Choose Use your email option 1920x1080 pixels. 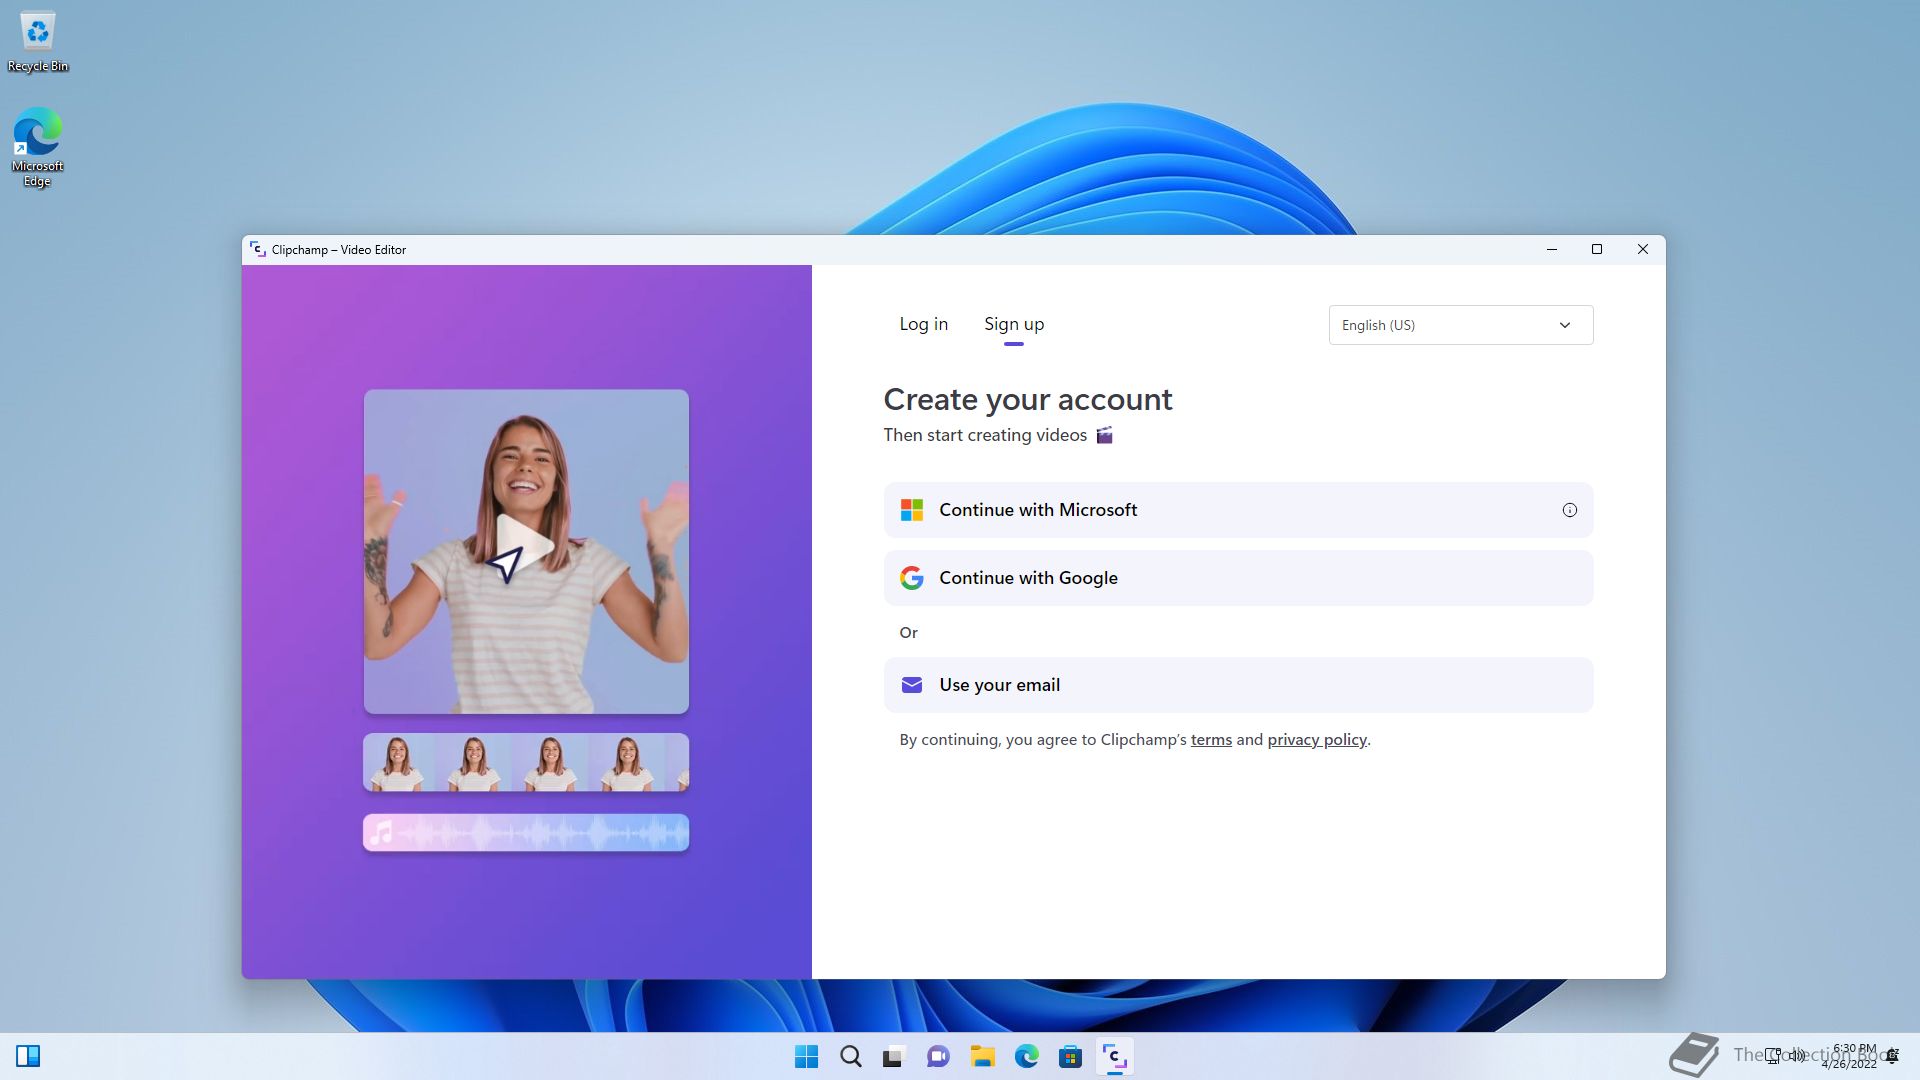(1238, 685)
